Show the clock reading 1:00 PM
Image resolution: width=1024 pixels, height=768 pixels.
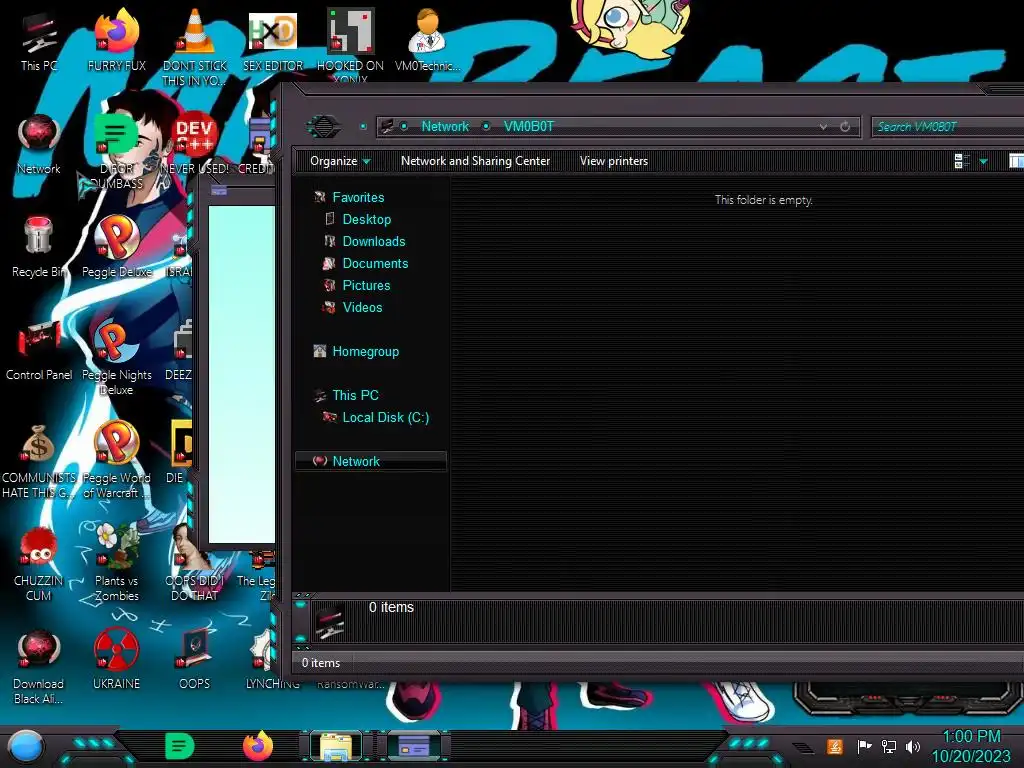[x=971, y=737]
